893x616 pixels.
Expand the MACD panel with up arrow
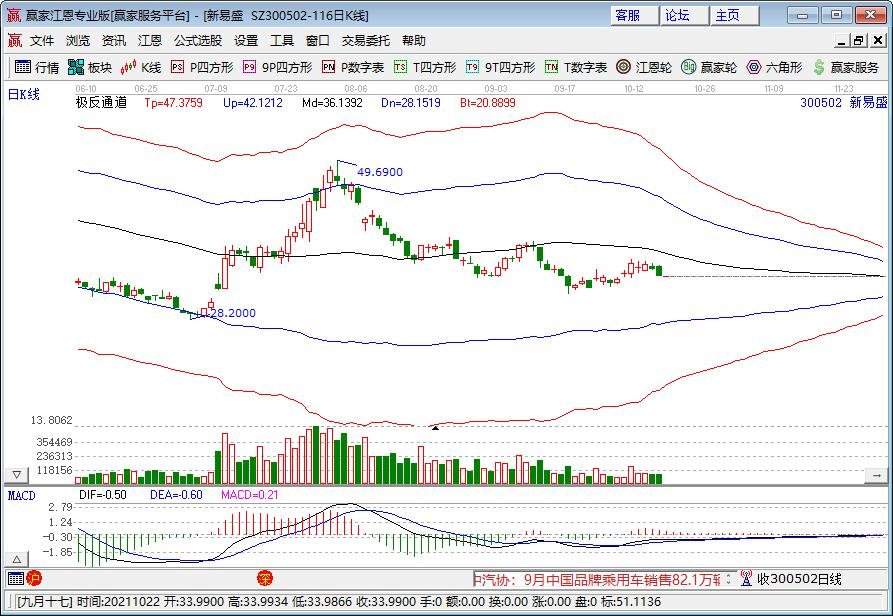(15, 557)
